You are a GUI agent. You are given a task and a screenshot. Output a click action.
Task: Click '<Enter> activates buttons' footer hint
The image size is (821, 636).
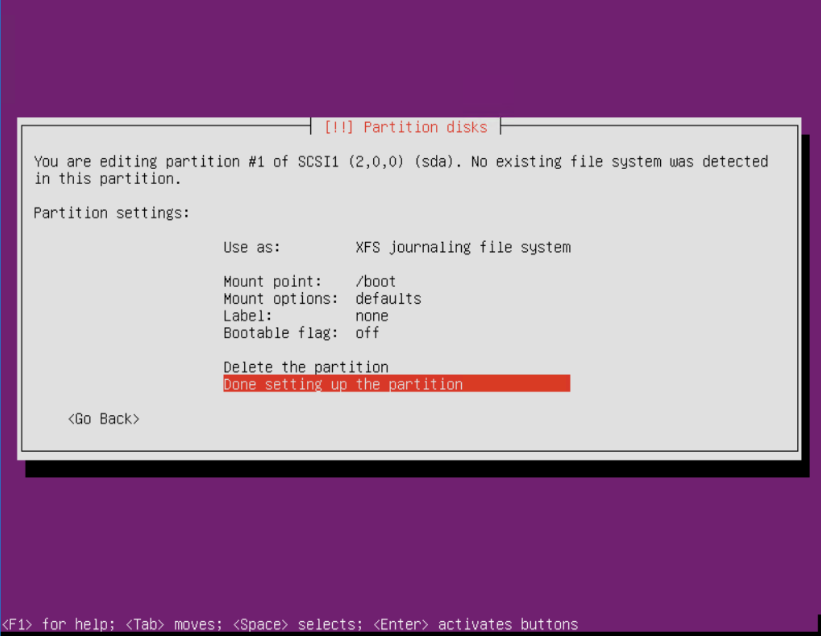(x=475, y=624)
